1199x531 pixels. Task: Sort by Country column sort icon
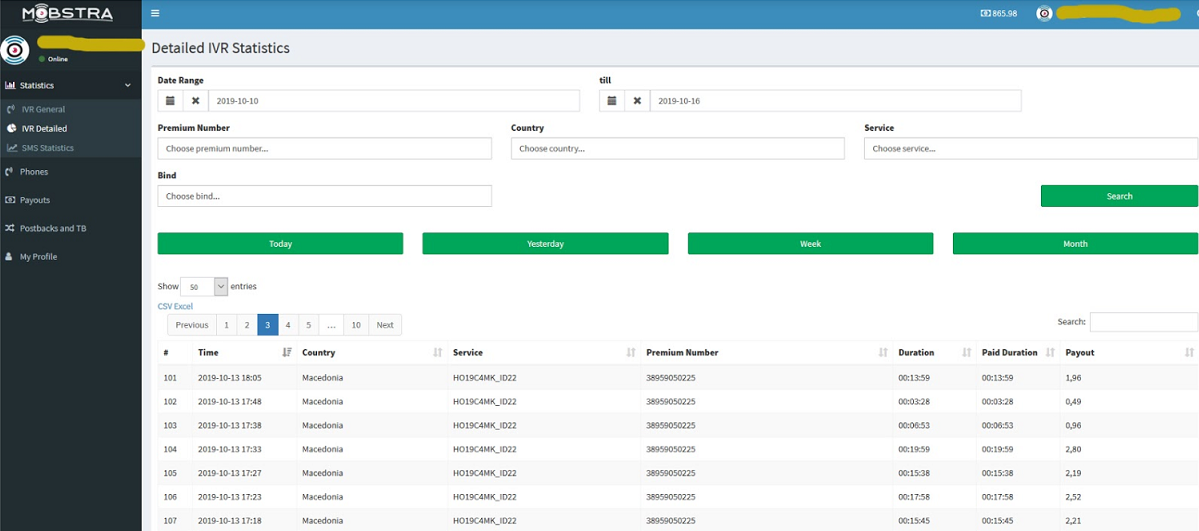tap(437, 353)
